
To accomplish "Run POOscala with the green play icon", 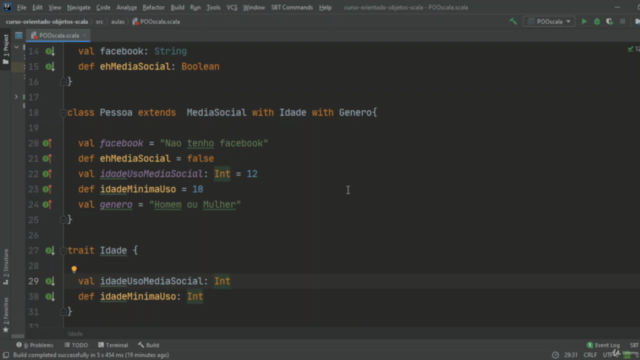I will click(x=584, y=21).
